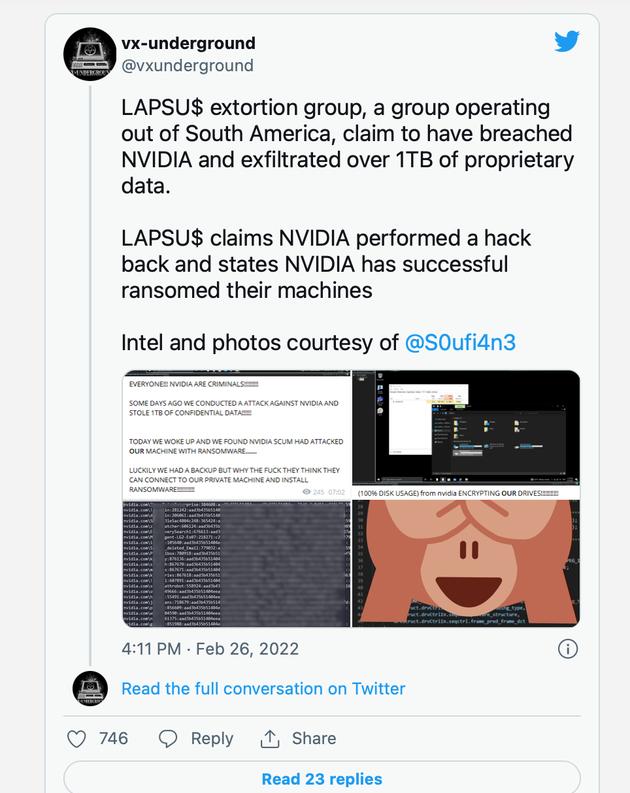The image size is (630, 793).
Task: Open the blurred nvidia credentials list image
Action: pyautogui.click(x=236, y=564)
